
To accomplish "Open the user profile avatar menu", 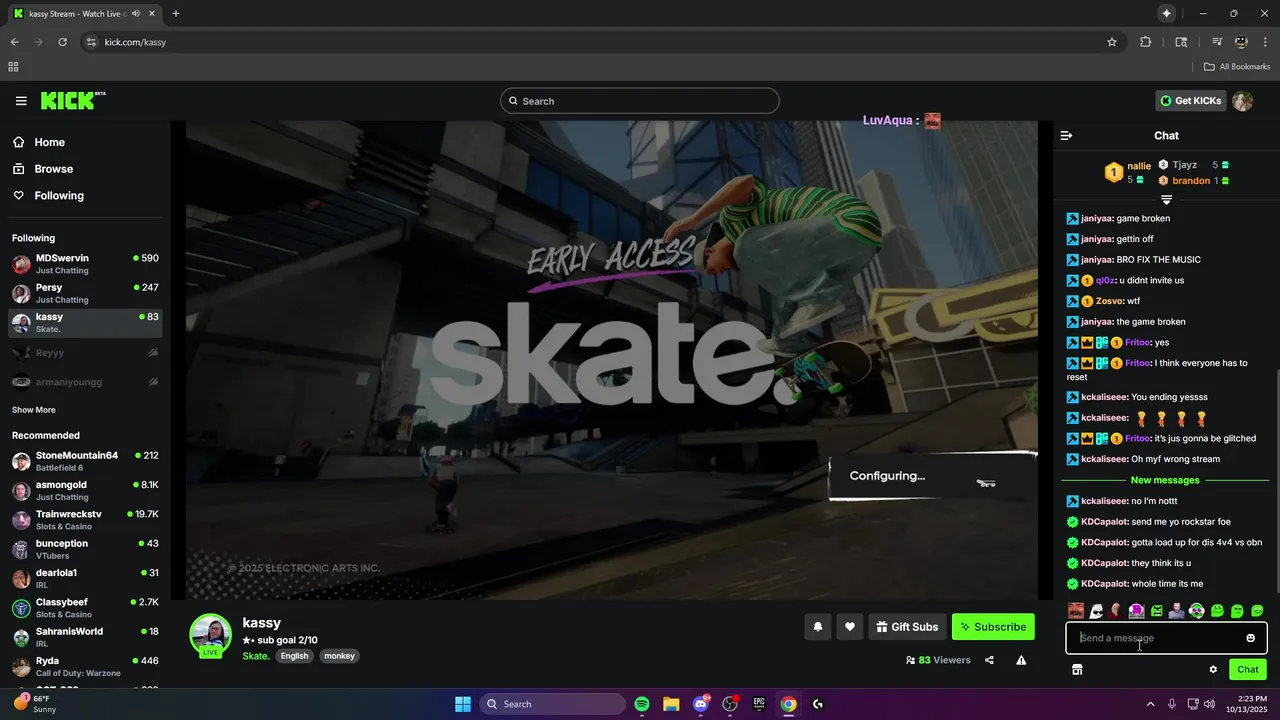I will 1243,101.
